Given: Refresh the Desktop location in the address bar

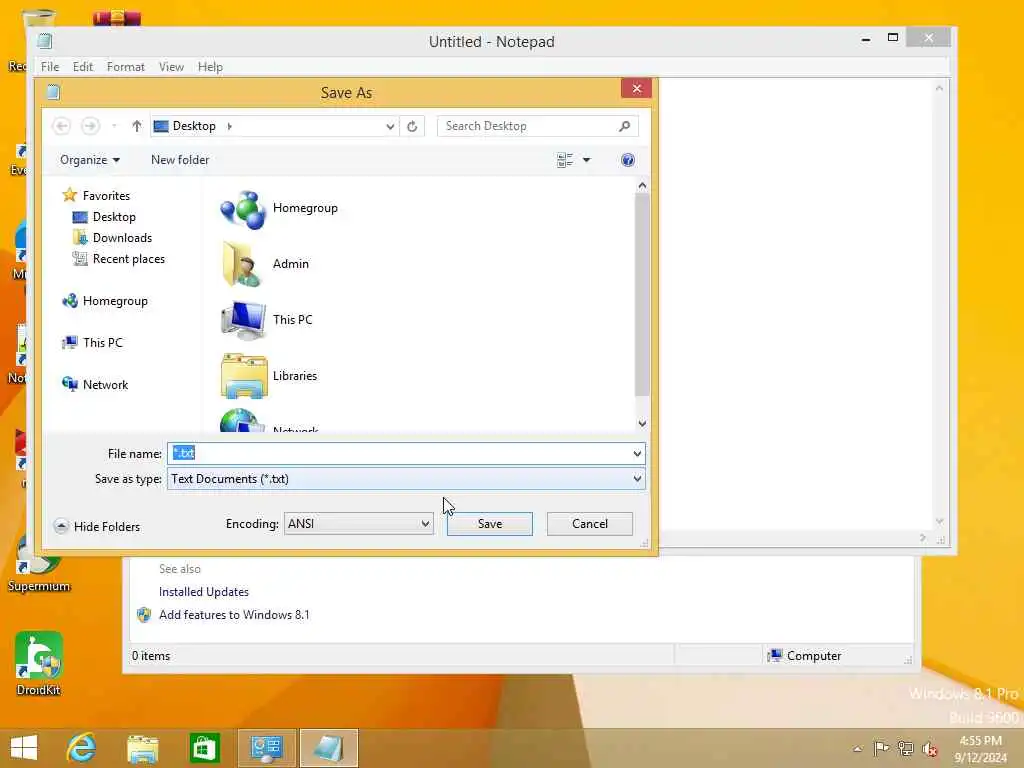Looking at the screenshot, I should tap(412, 126).
